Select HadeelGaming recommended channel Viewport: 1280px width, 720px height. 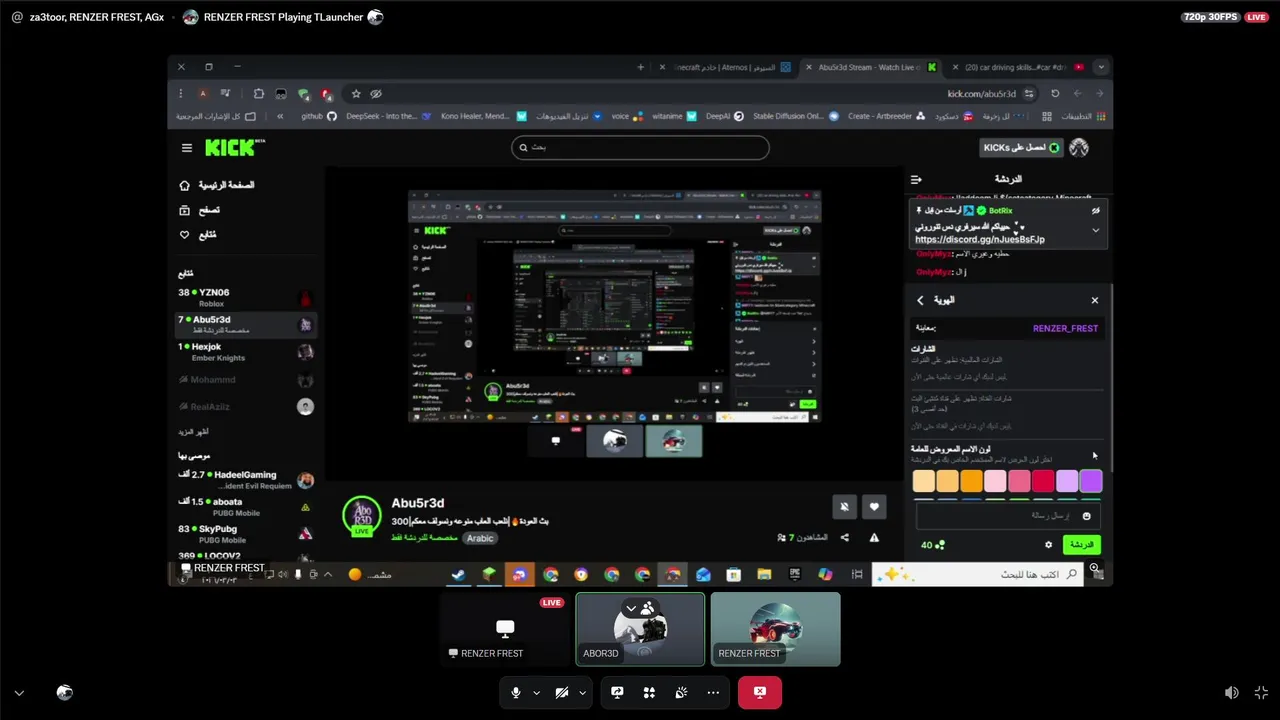[x=246, y=480]
